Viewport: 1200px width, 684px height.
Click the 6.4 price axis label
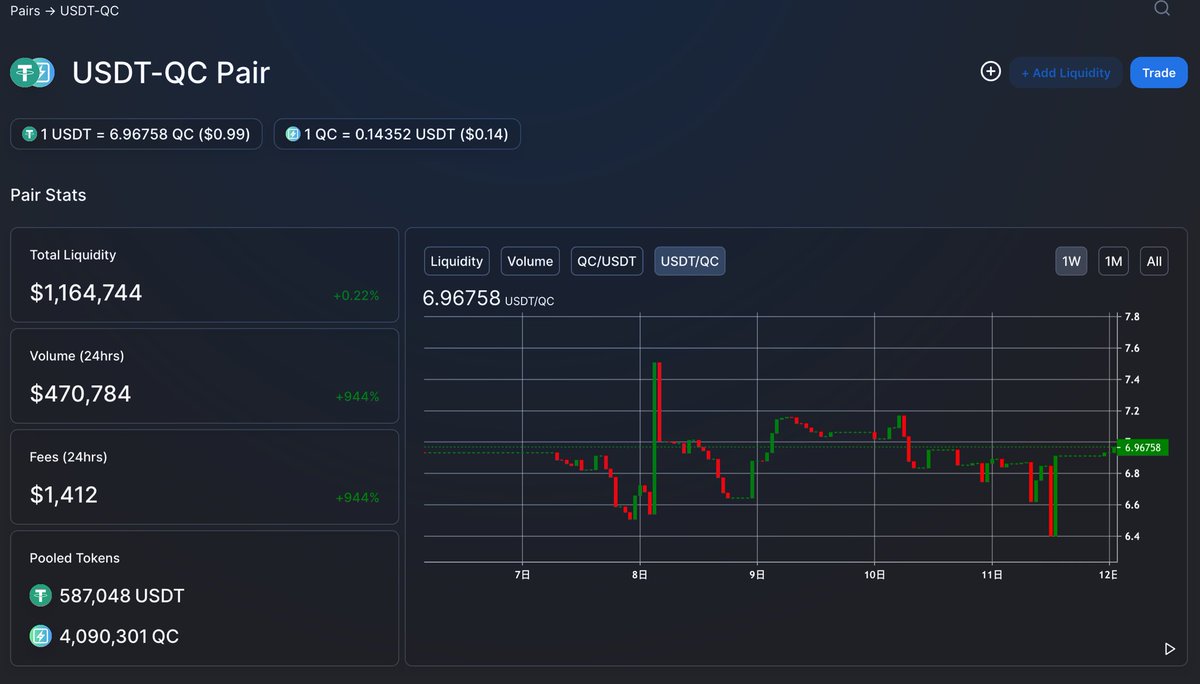1132,537
